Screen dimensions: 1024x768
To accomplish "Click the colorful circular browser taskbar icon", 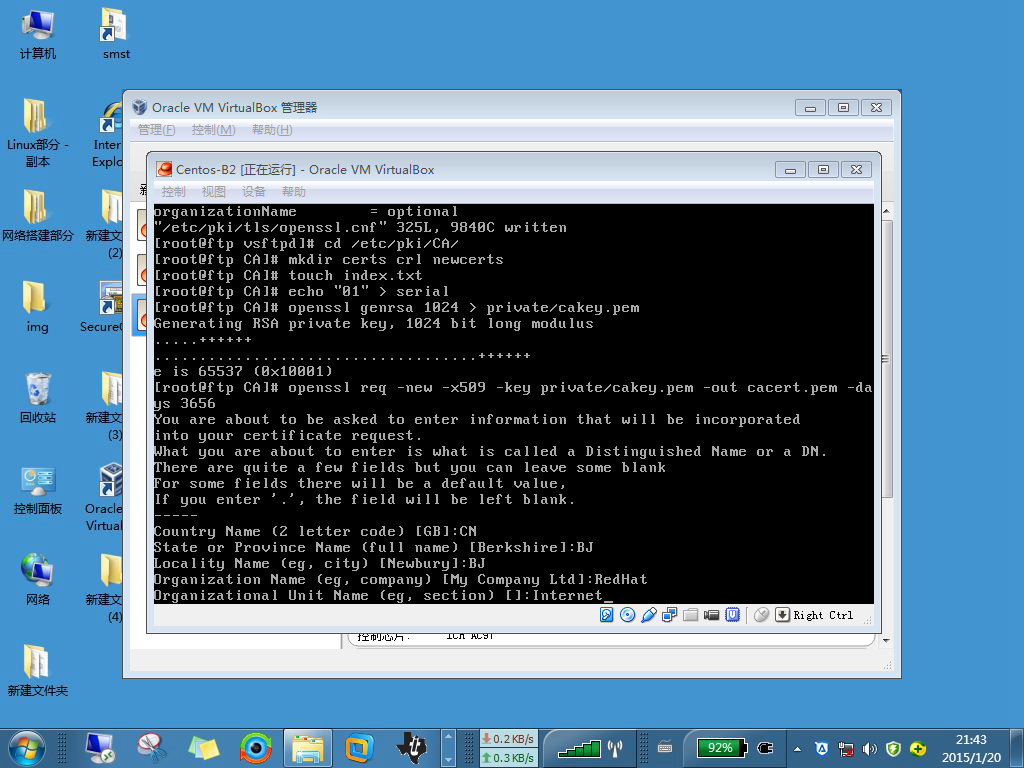I will tap(256, 748).
